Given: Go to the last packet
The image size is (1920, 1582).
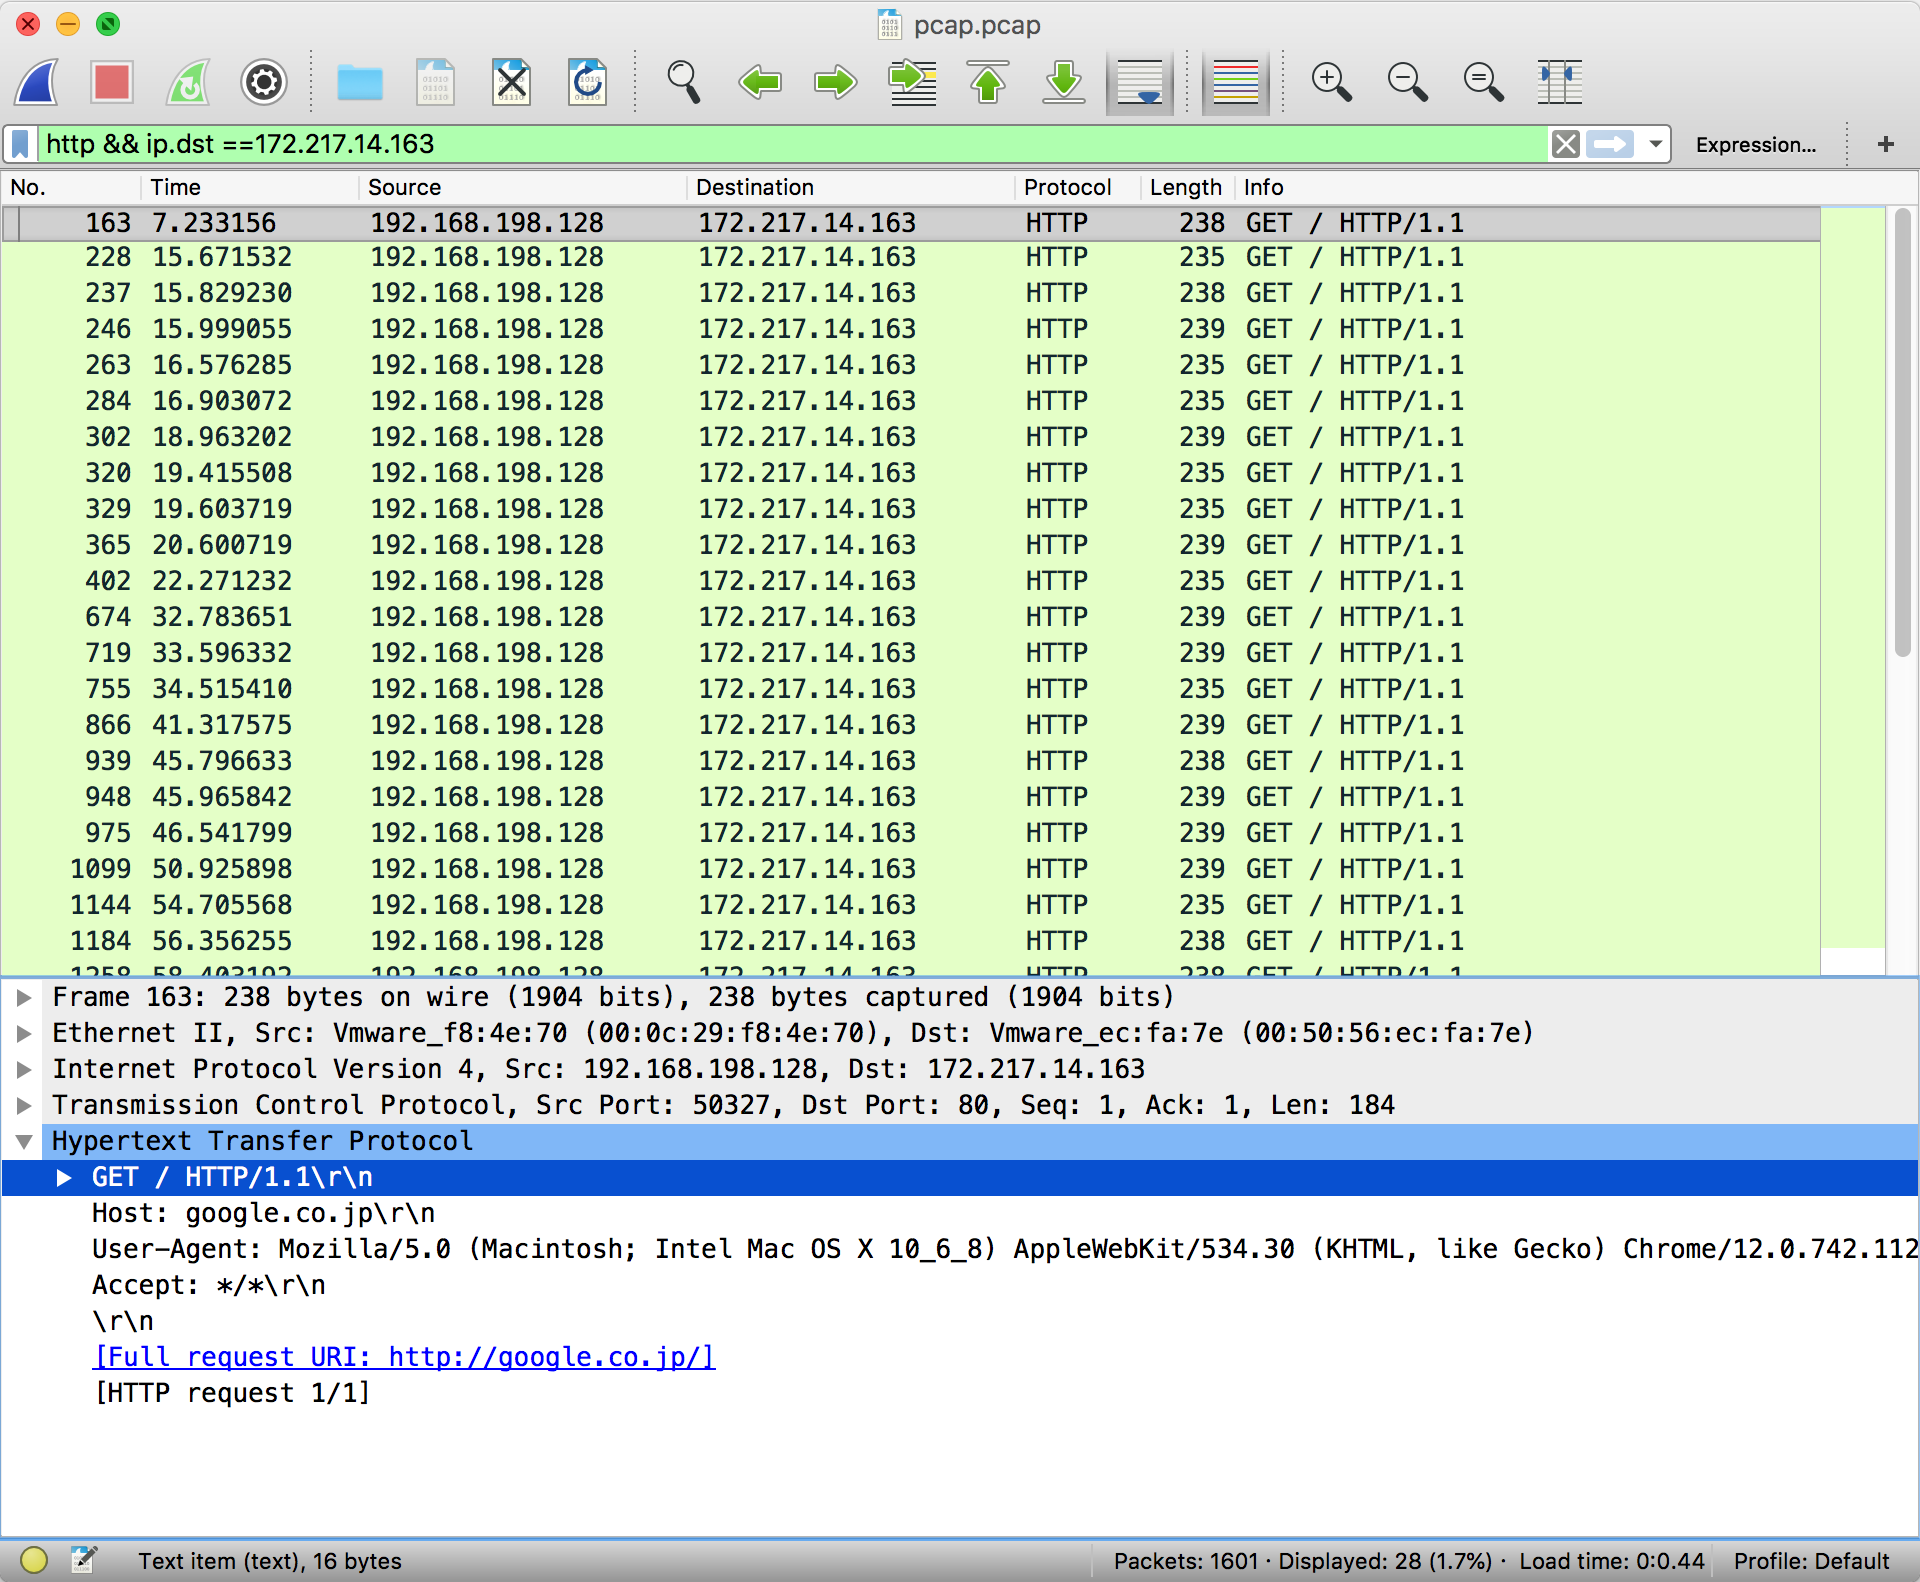Looking at the screenshot, I should (x=1062, y=82).
